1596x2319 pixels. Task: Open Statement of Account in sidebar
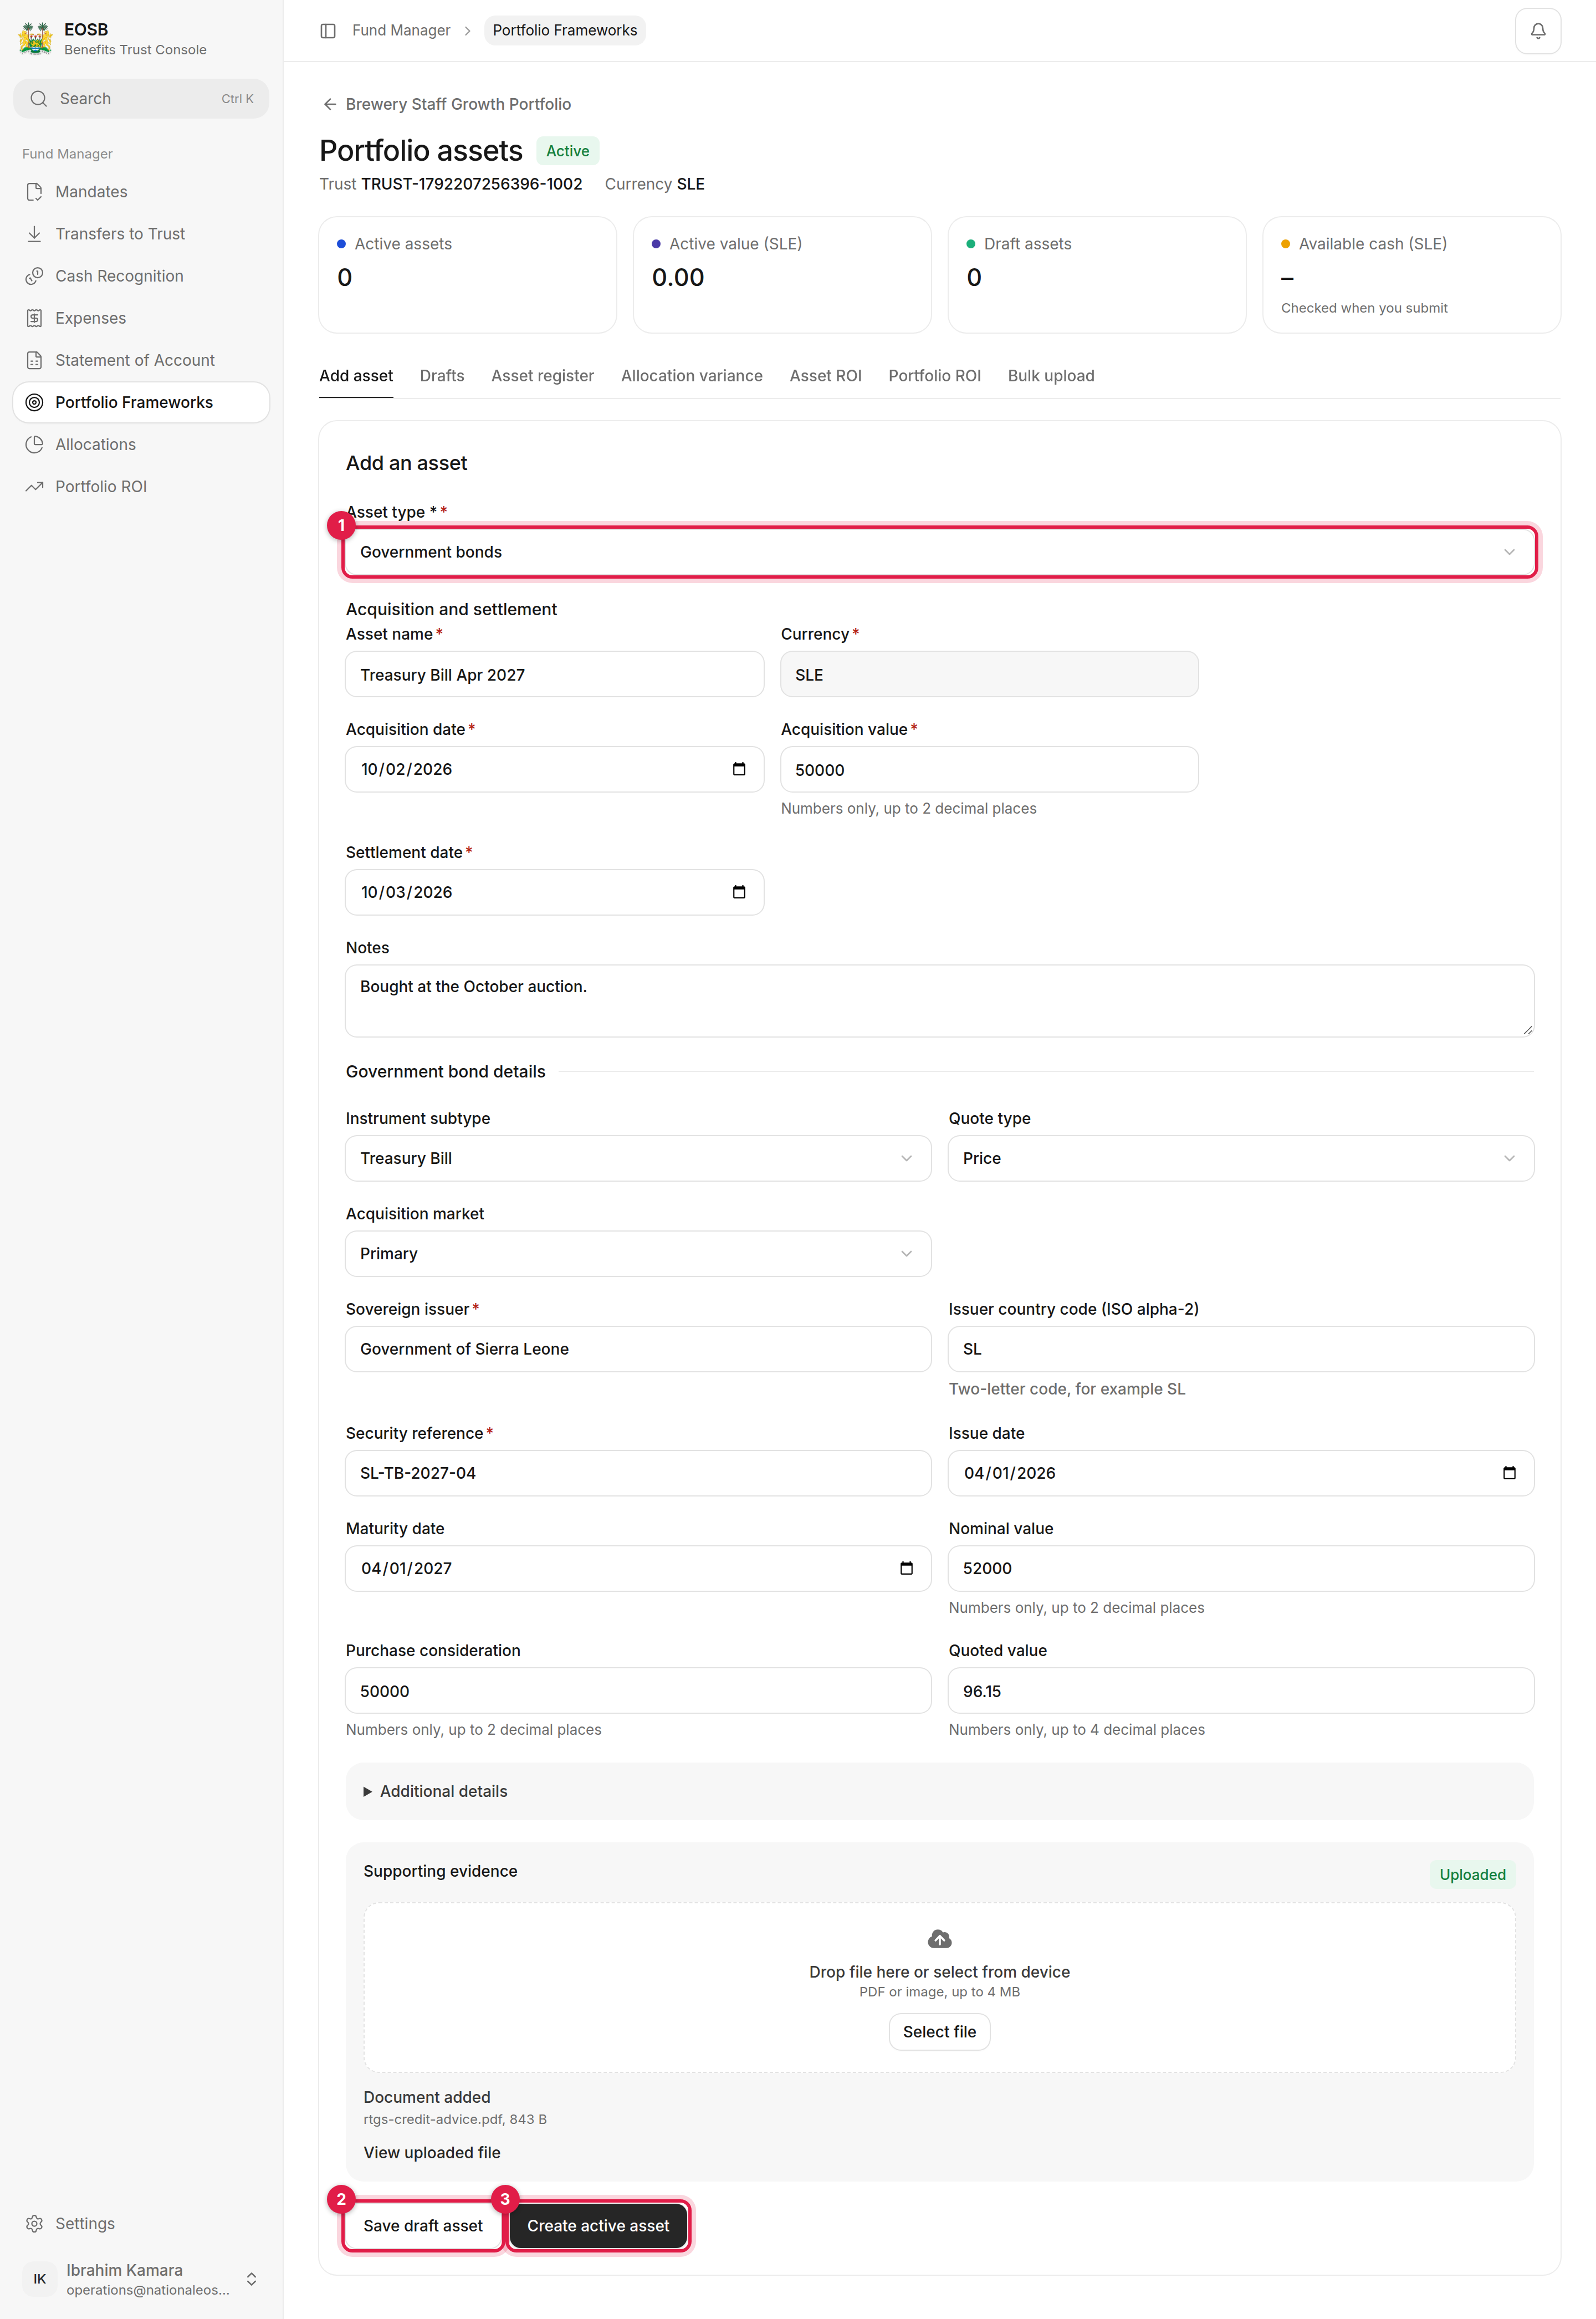tap(141, 360)
